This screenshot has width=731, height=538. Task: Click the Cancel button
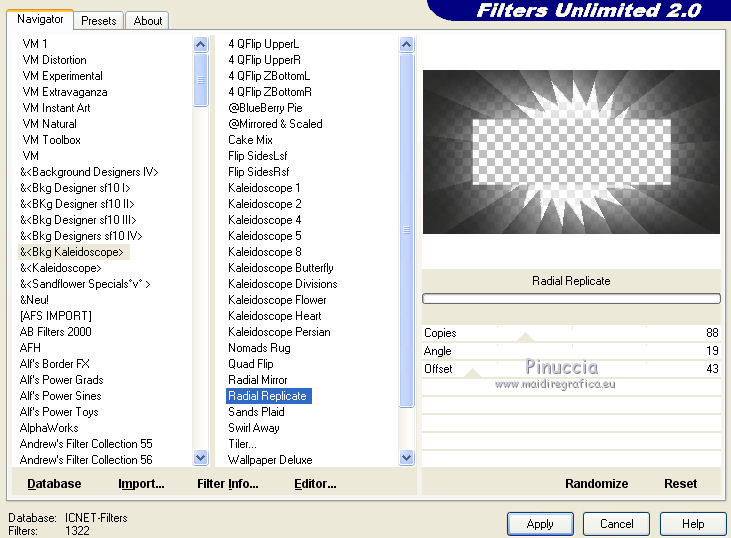(616, 524)
